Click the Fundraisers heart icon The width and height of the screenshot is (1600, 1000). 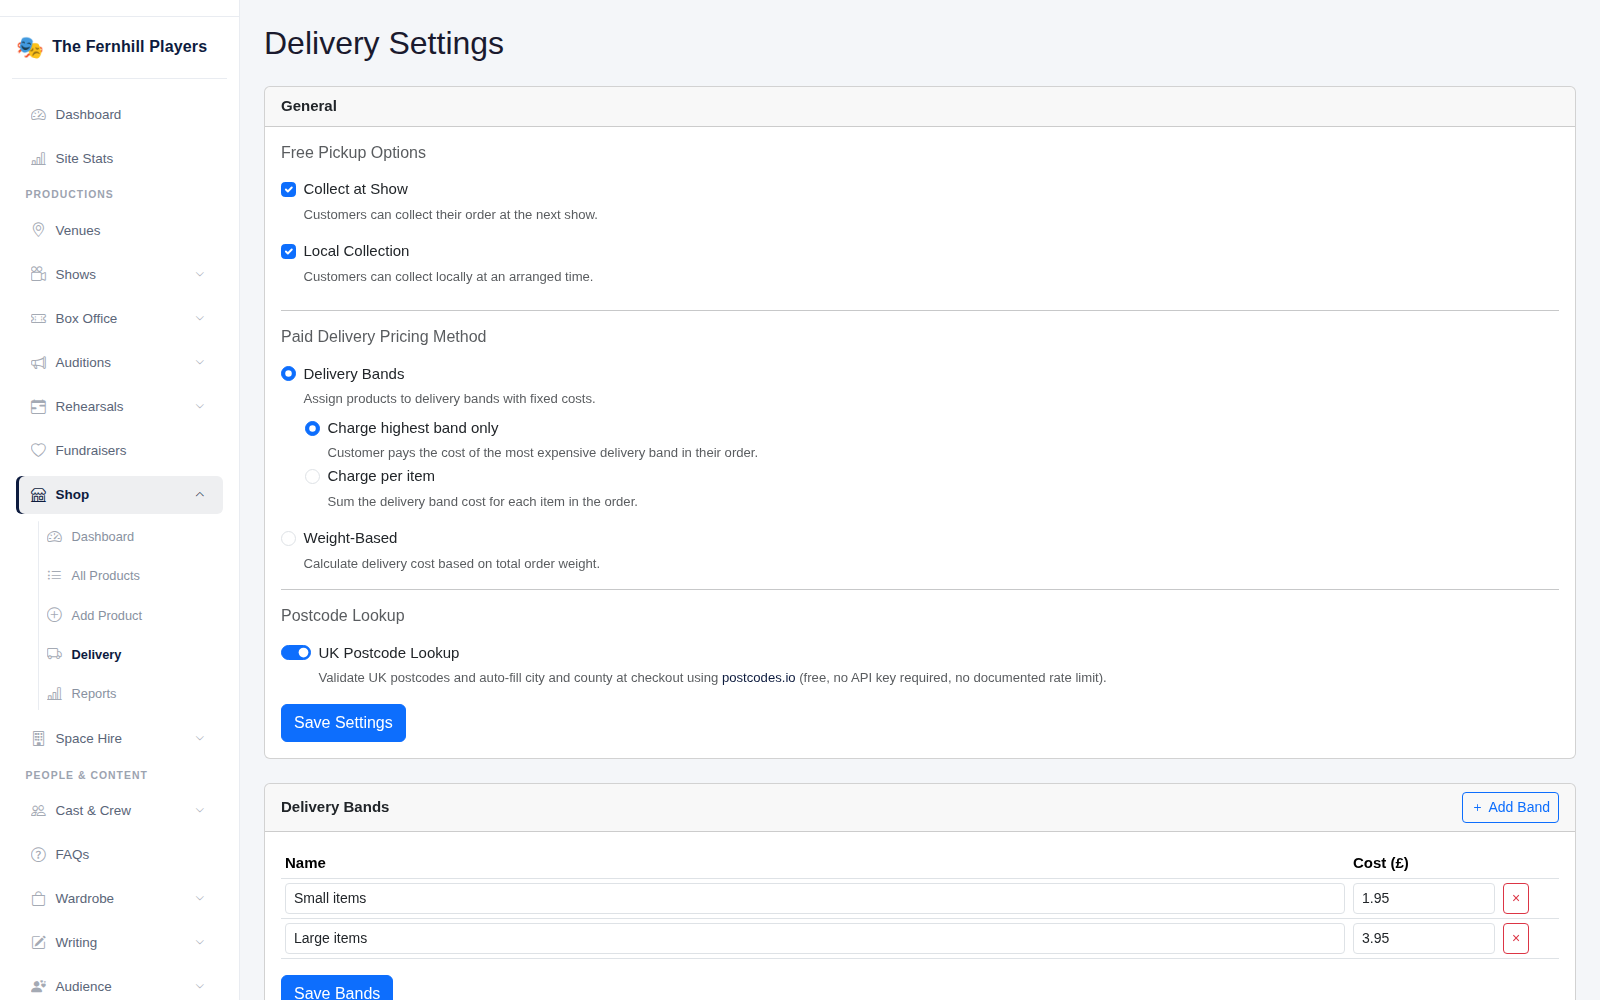coord(38,451)
